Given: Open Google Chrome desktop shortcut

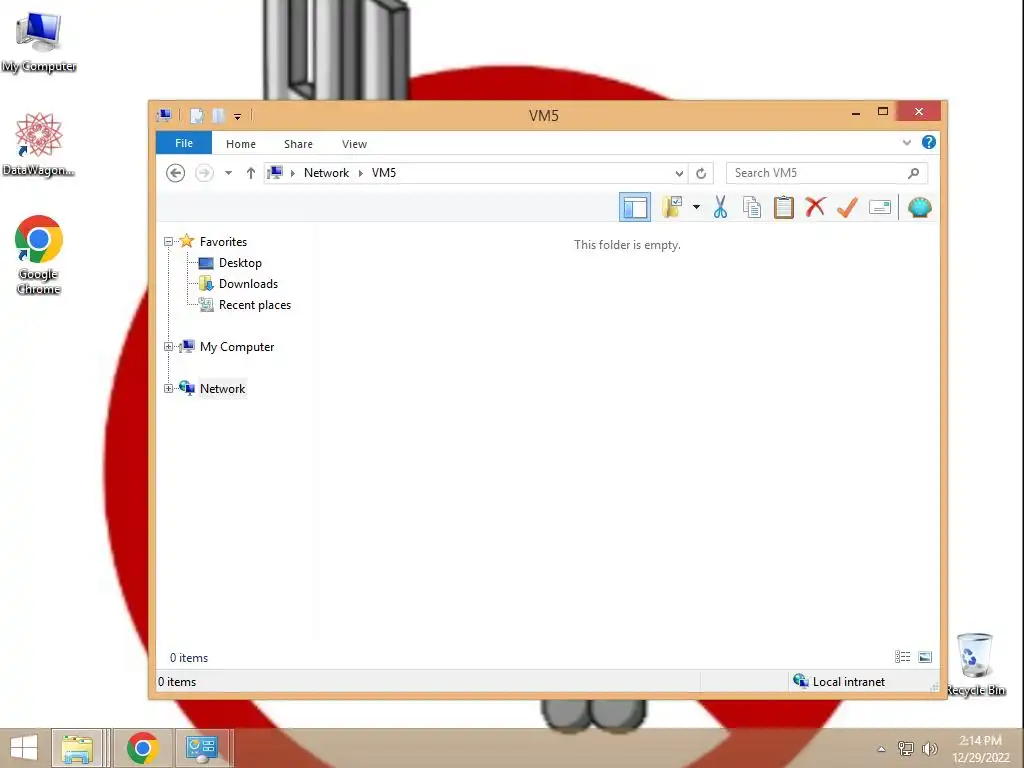Looking at the screenshot, I should [39, 255].
